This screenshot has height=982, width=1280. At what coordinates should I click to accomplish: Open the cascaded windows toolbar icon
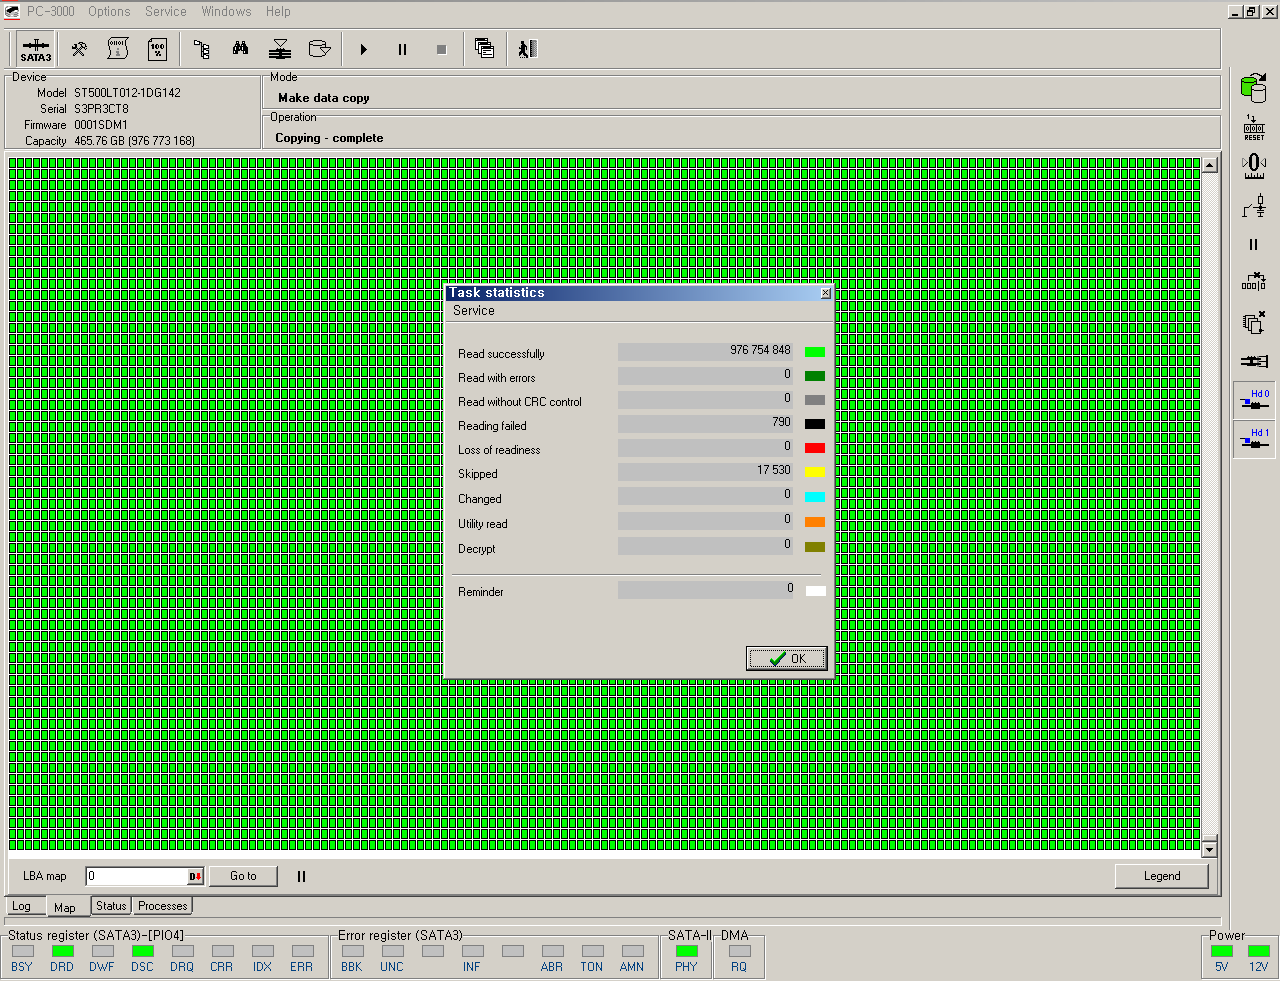484,49
